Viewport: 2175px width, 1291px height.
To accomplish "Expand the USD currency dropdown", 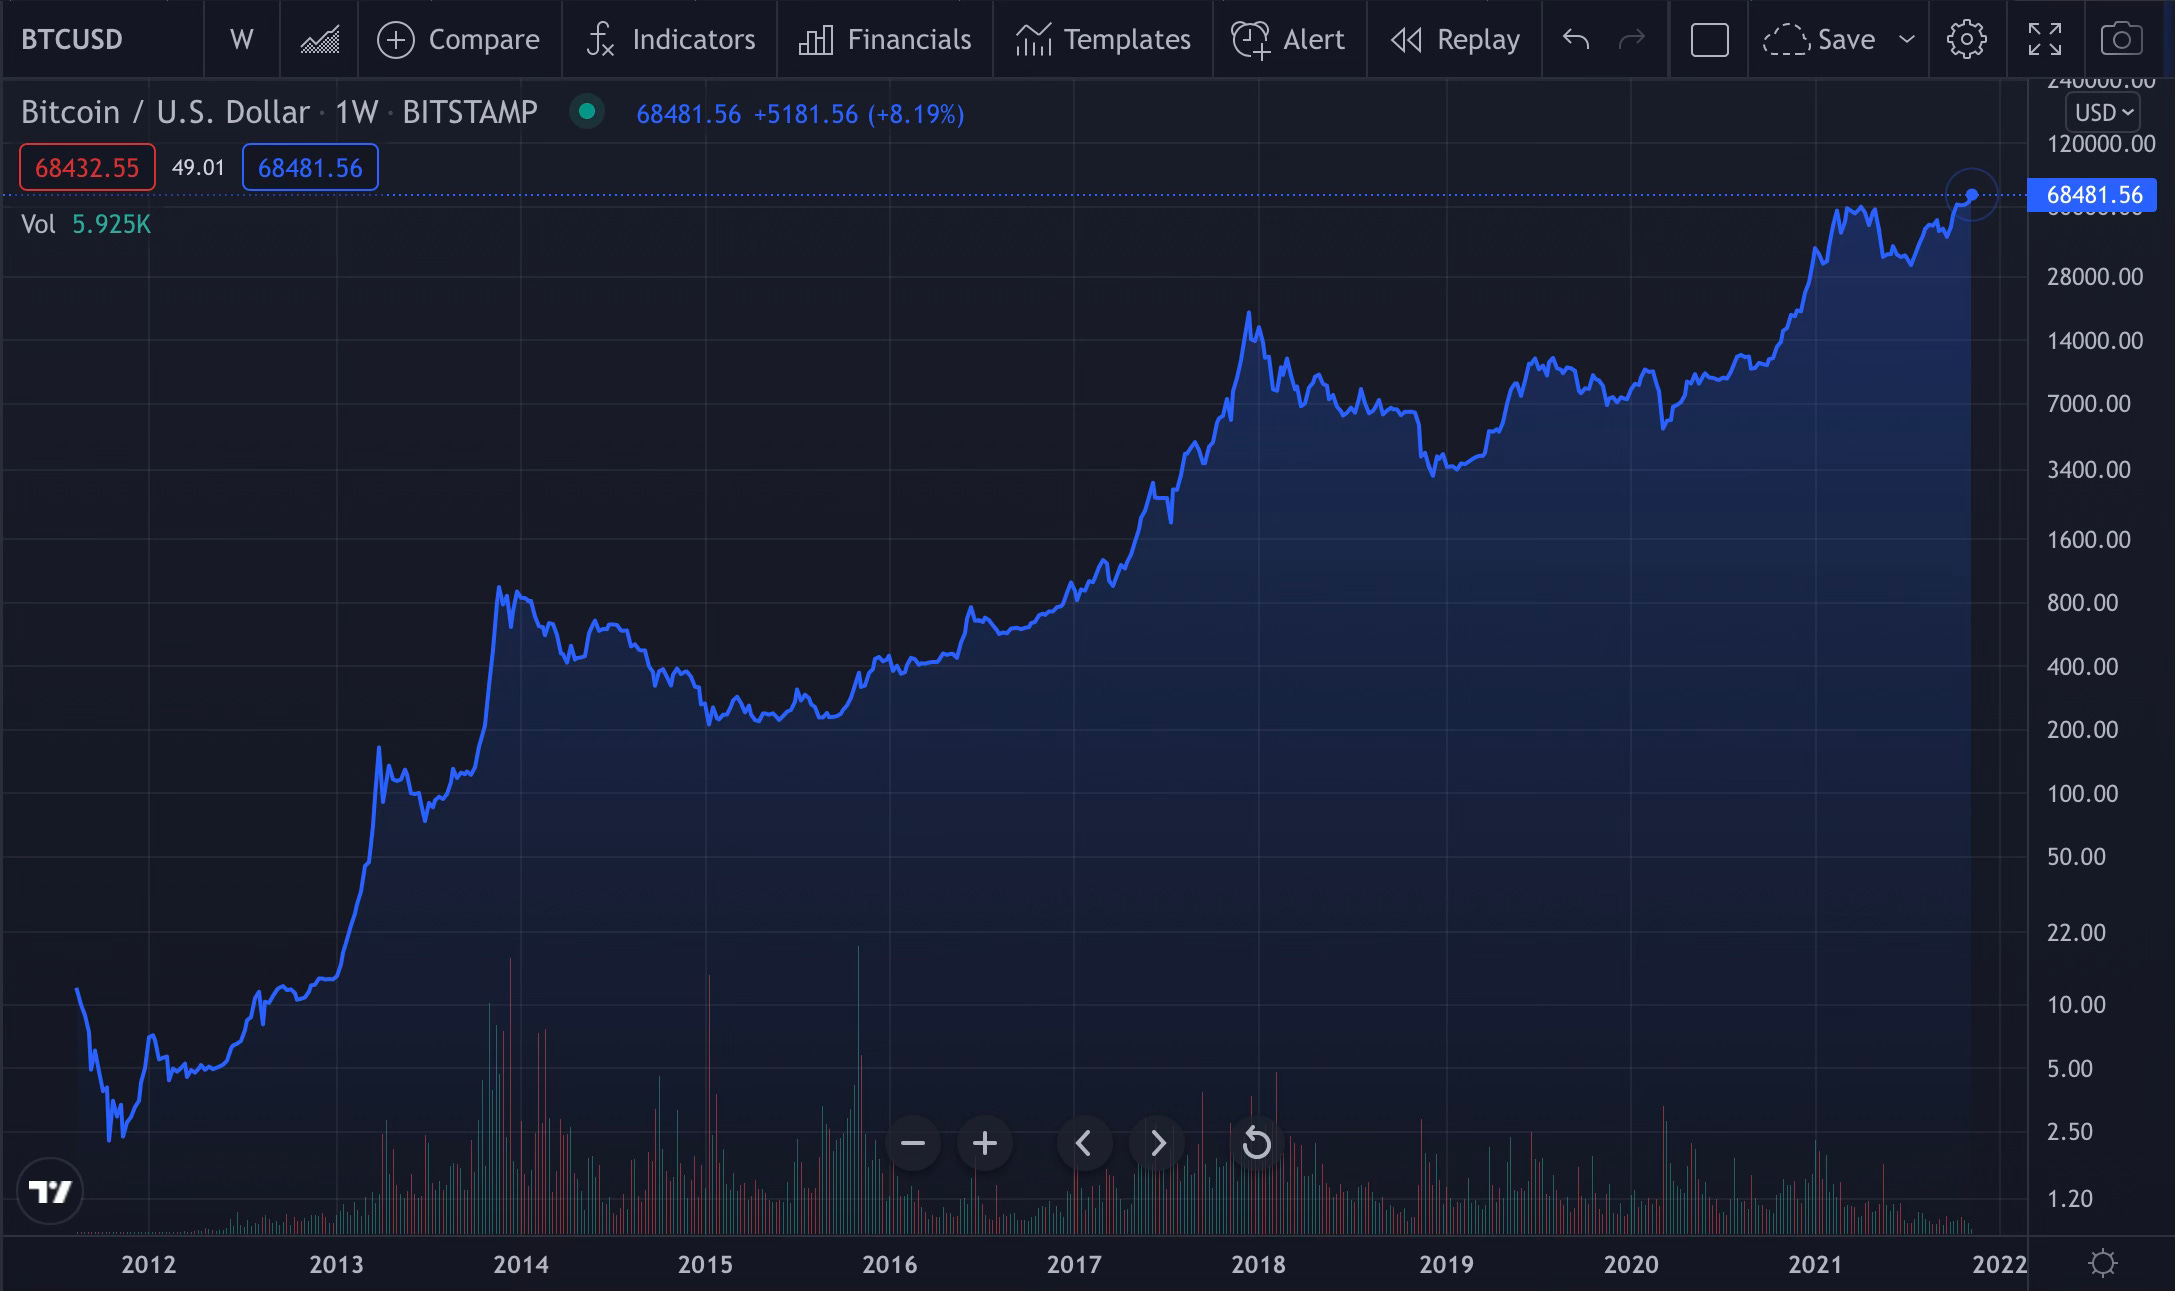I will (2103, 112).
